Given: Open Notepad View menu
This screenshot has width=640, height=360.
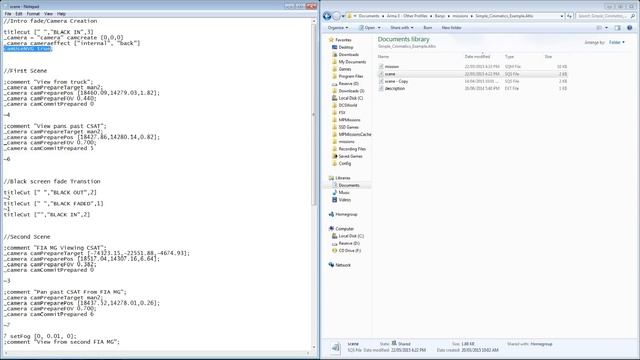Looking at the screenshot, I should [x=48, y=14].
